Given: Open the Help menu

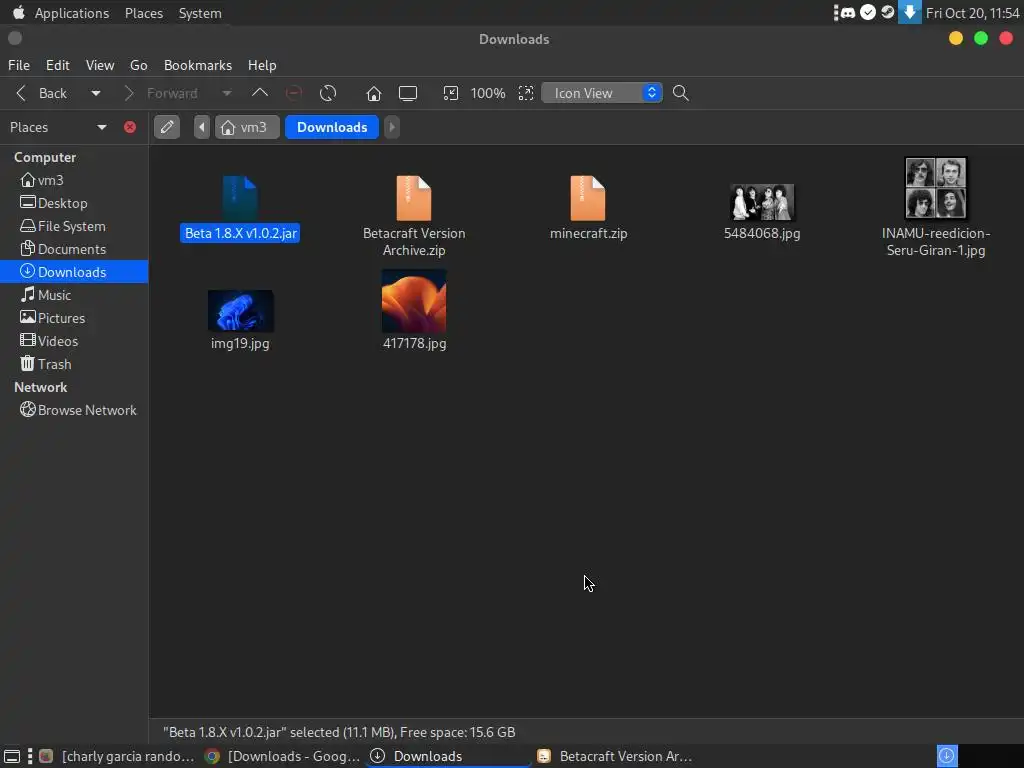Looking at the screenshot, I should click(262, 65).
